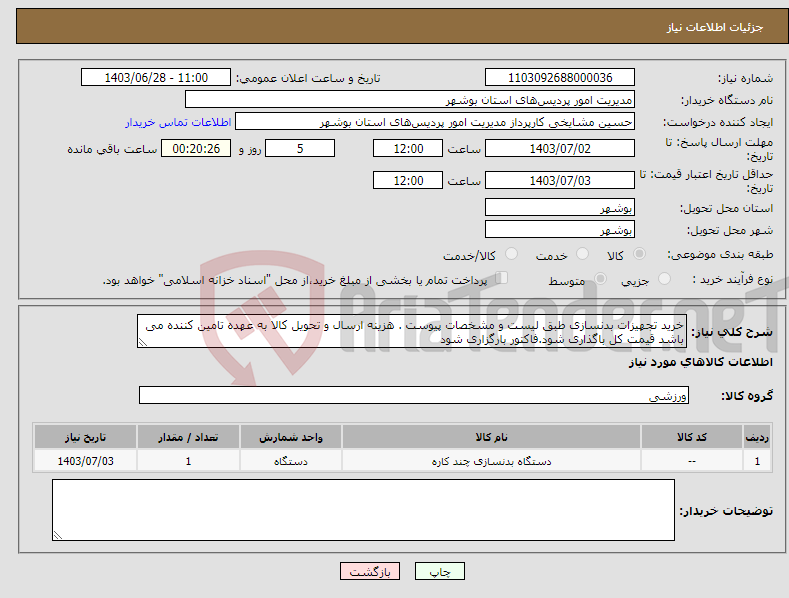Click the remaining time 00:20:26 field
Image resolution: width=789 pixels, height=598 pixels.
pyautogui.click(x=196, y=148)
